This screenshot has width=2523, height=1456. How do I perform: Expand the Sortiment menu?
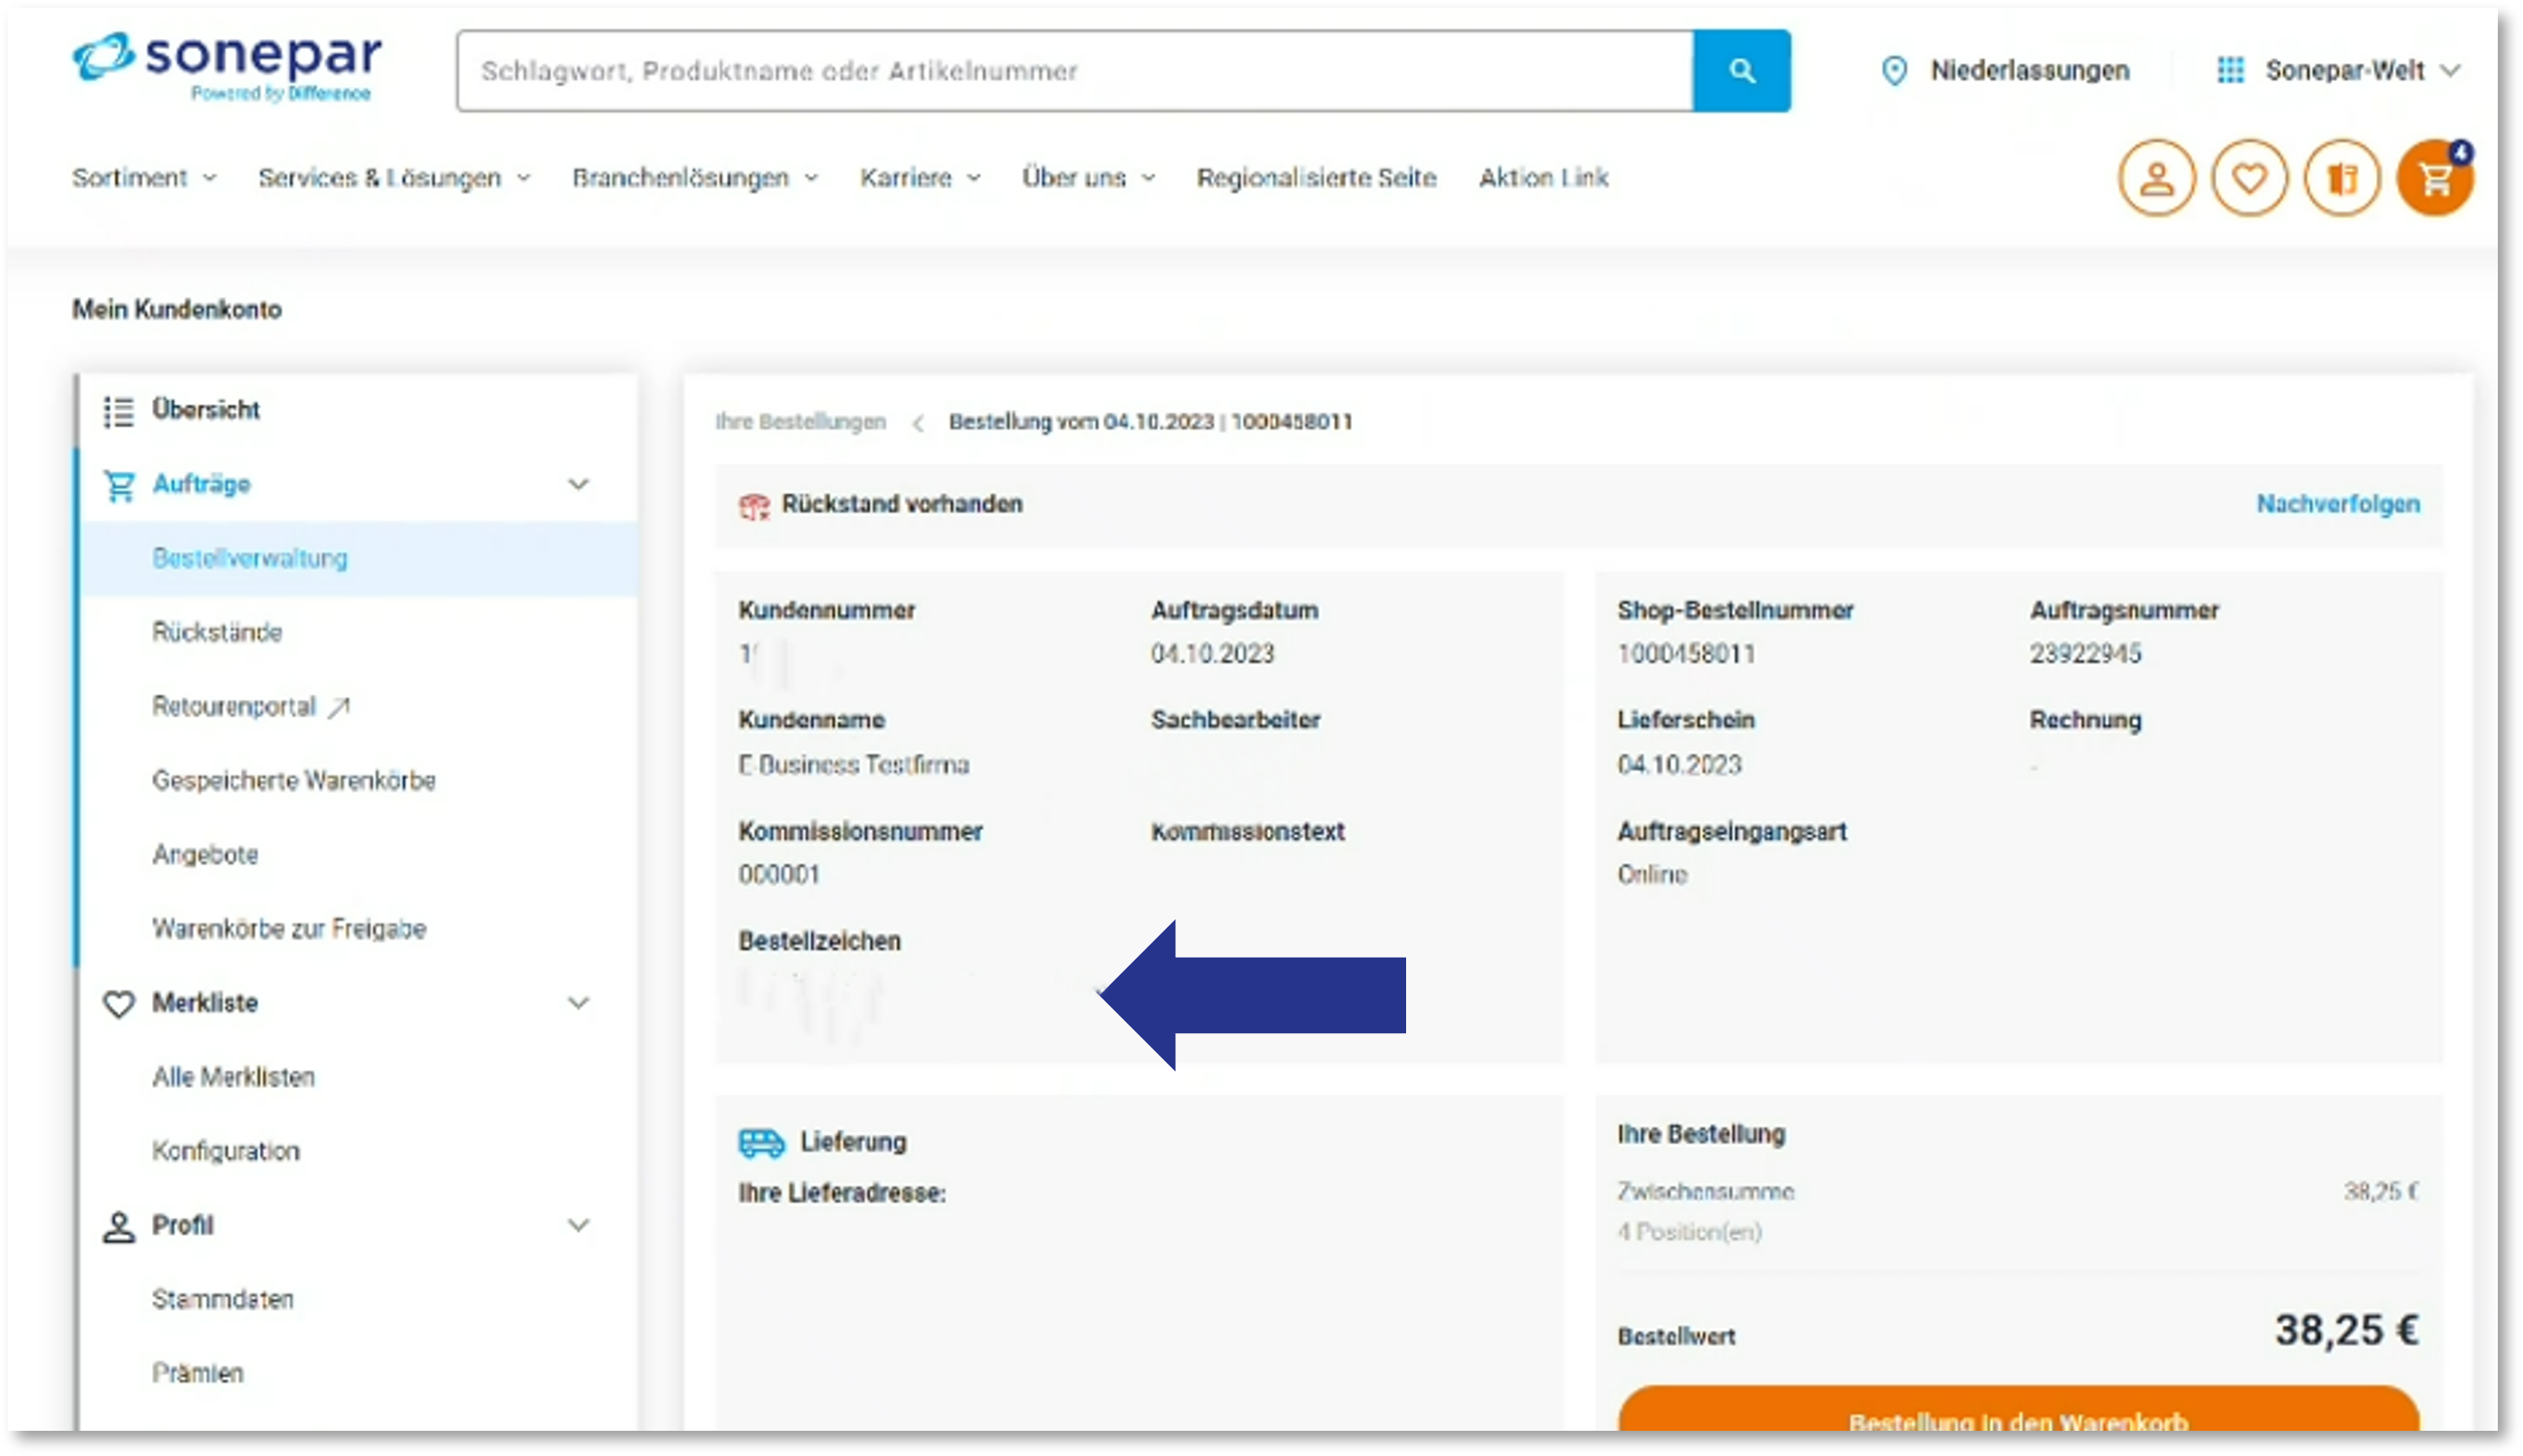click(x=144, y=178)
